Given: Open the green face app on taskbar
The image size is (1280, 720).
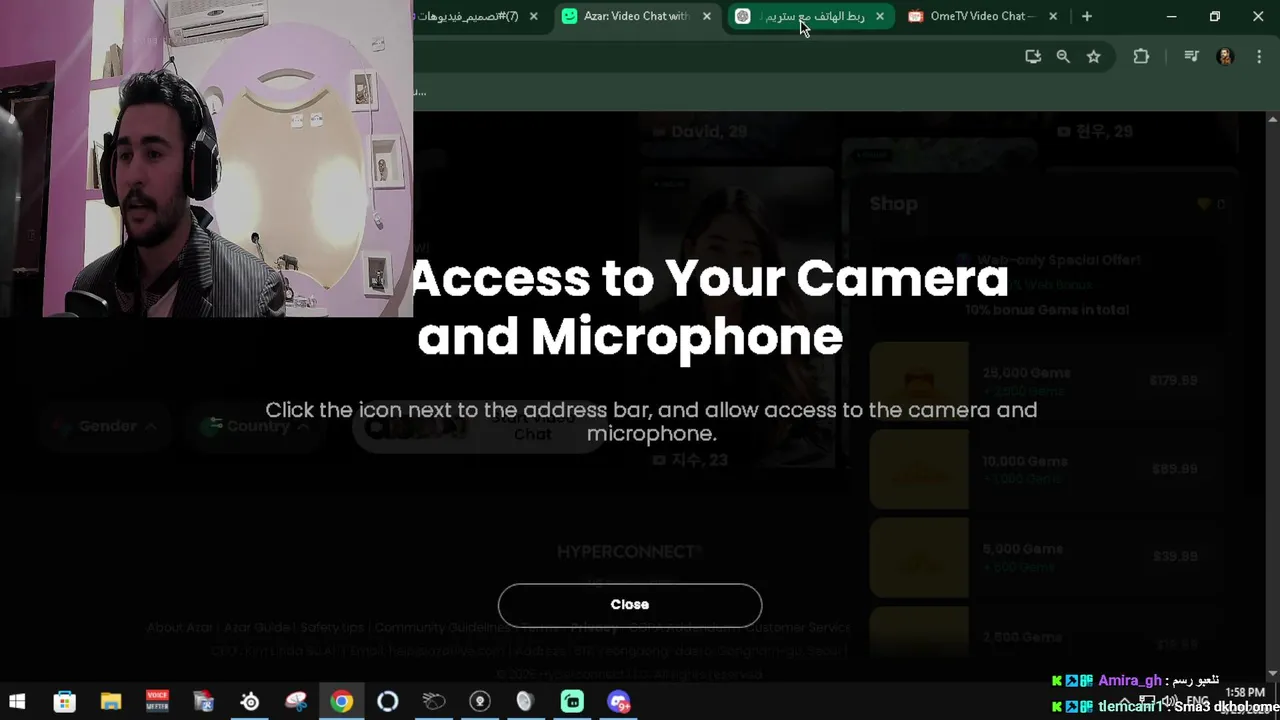Looking at the screenshot, I should 572,702.
